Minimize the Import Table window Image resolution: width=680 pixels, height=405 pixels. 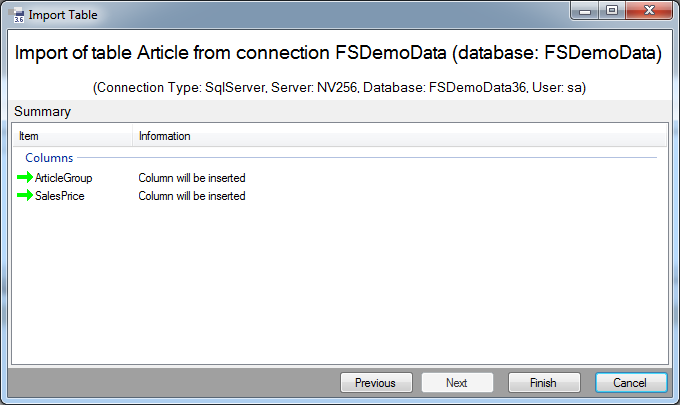point(585,10)
